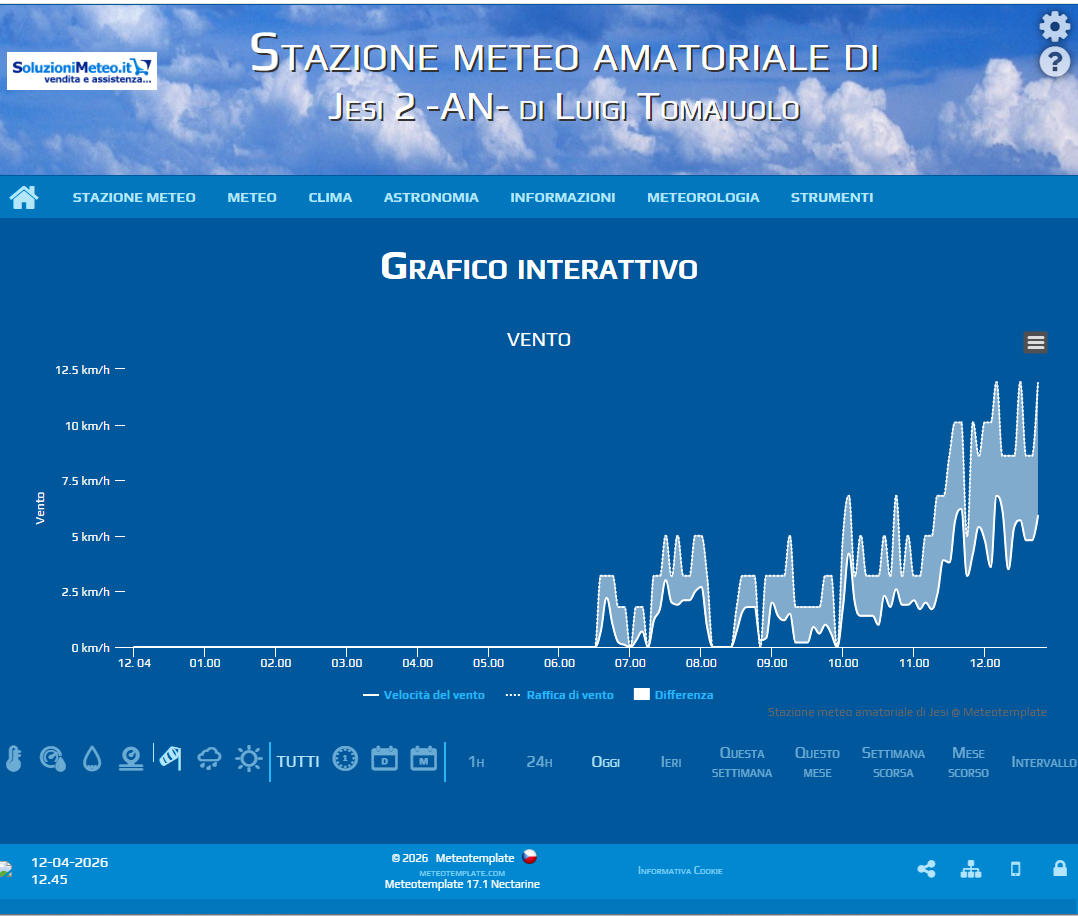Image resolution: width=1078 pixels, height=916 pixels.
Task: Select the temperature thermometer icon
Action: (13, 759)
